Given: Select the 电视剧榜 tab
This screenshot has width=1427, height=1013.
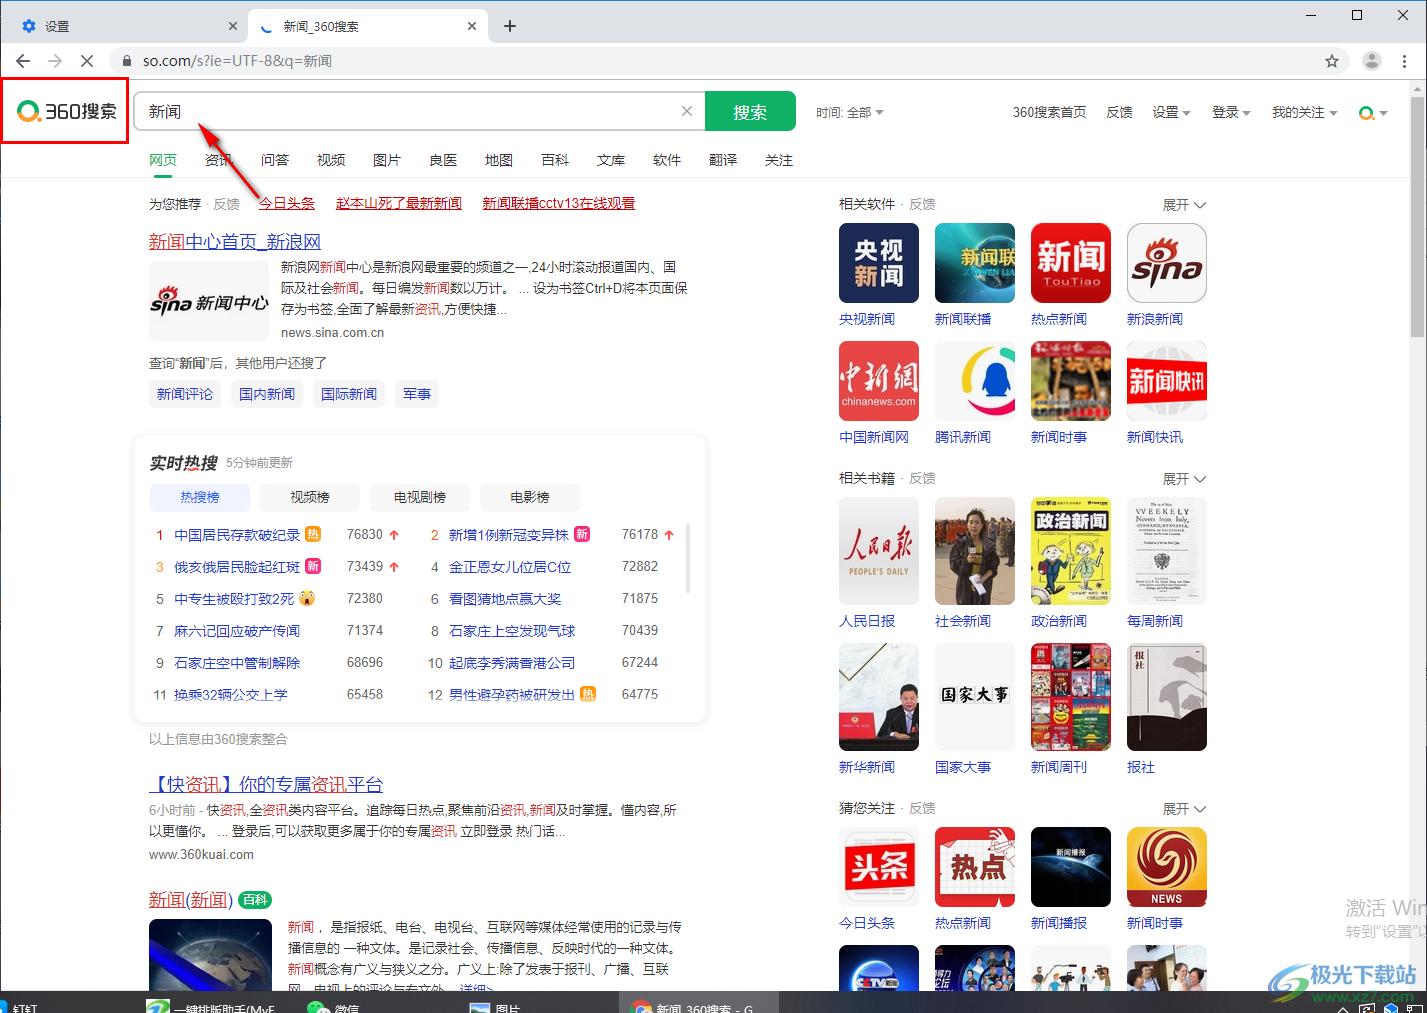Looking at the screenshot, I should 420,497.
